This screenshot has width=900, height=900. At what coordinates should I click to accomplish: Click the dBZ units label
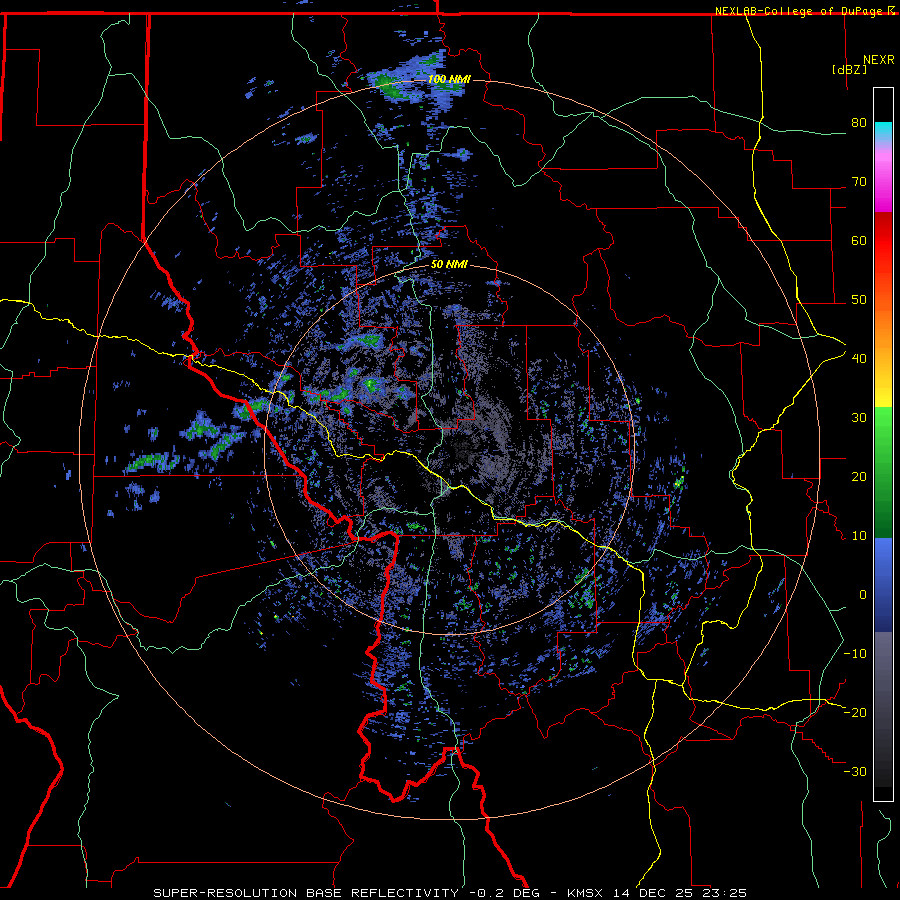[850, 69]
